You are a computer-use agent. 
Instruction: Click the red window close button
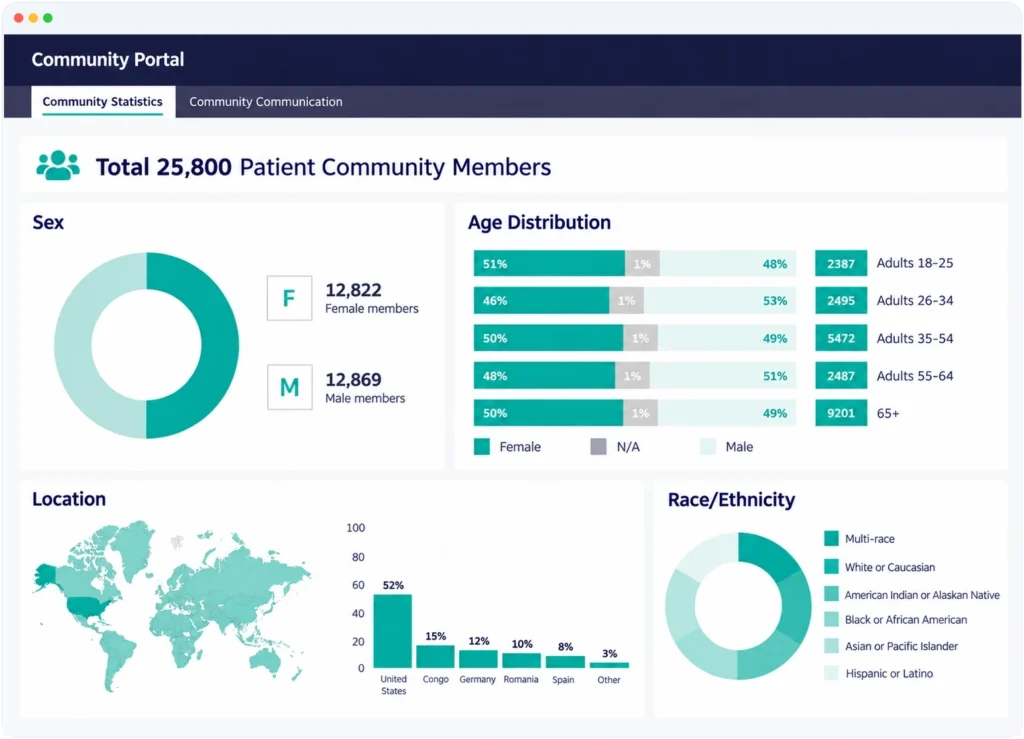[18, 18]
